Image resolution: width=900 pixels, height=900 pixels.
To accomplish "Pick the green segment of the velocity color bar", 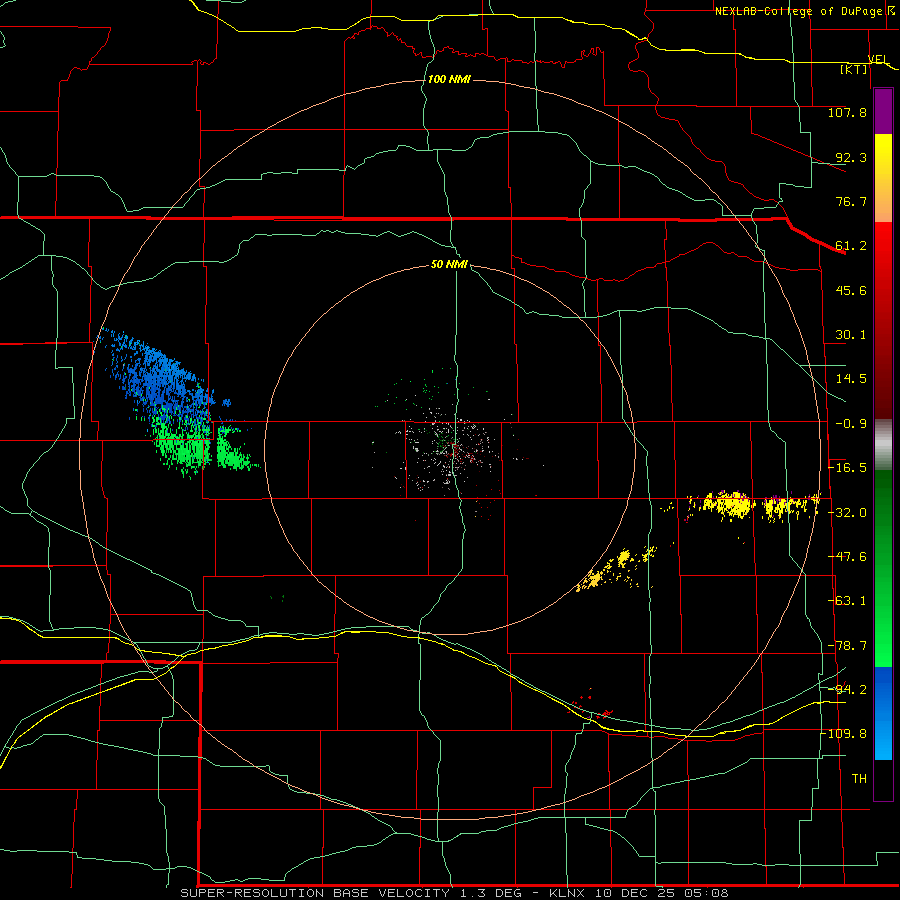I will point(883,568).
